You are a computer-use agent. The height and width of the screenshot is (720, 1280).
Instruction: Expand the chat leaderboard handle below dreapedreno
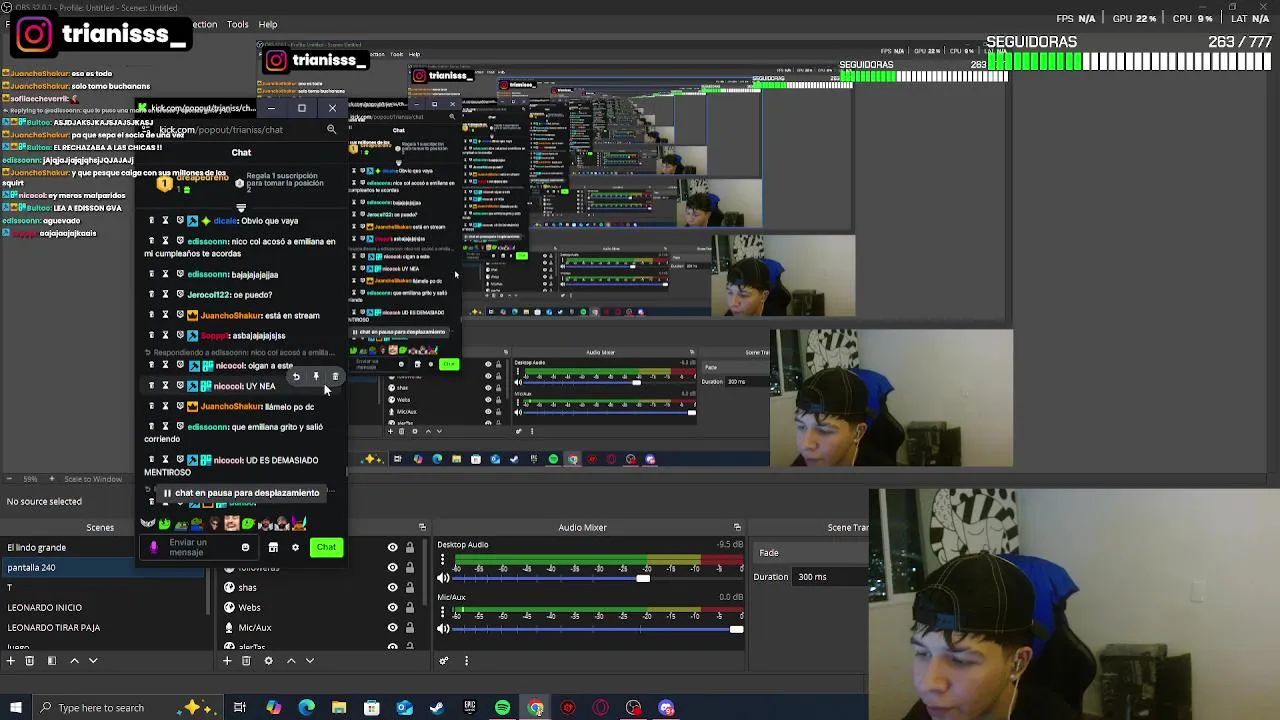(241, 209)
